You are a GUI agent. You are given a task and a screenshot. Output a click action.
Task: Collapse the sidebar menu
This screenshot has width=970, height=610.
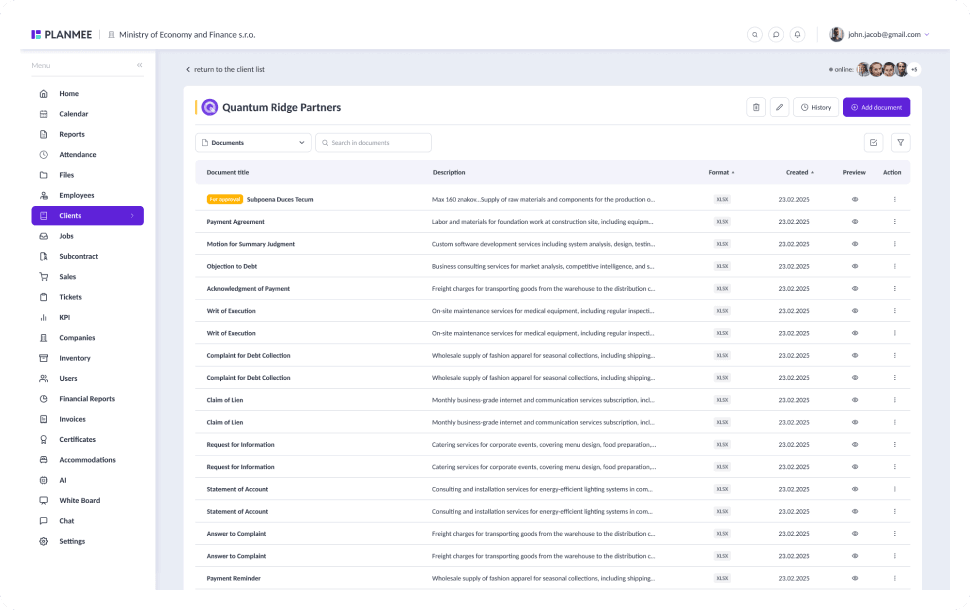tap(140, 65)
